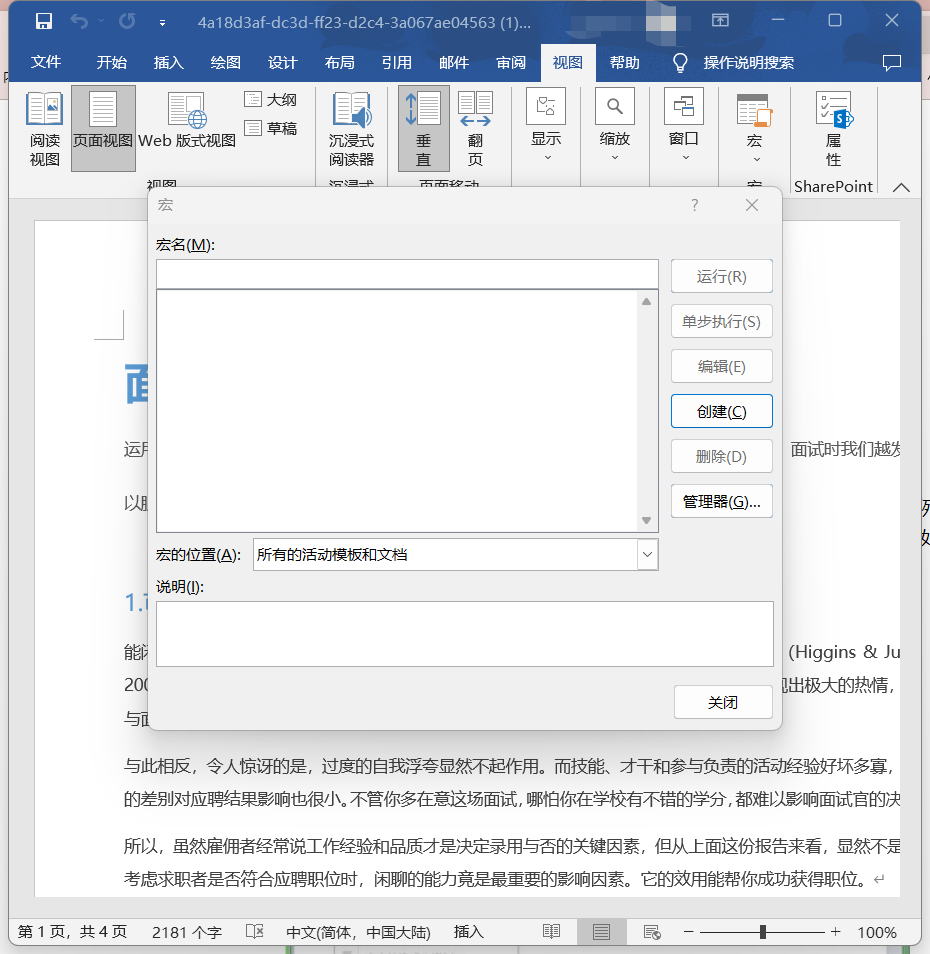Click the zoom slider handle
The image size is (930, 954).
point(763,932)
